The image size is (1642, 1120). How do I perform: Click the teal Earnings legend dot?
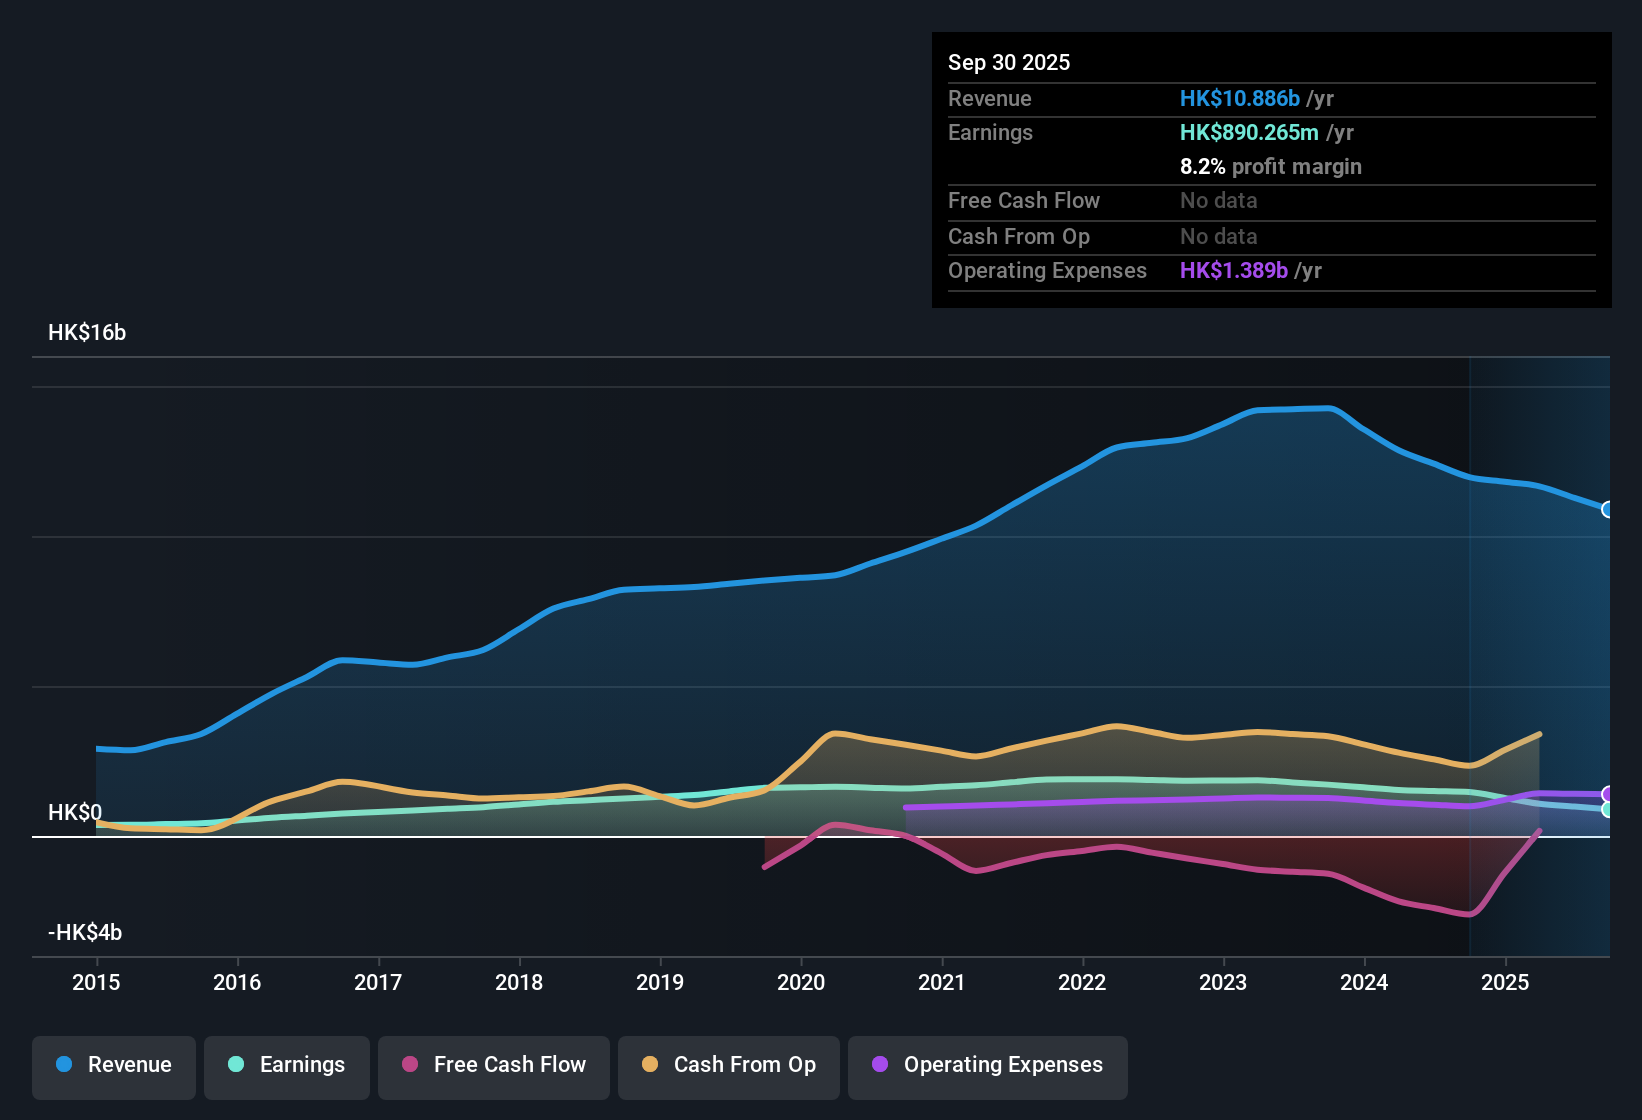(x=237, y=1065)
